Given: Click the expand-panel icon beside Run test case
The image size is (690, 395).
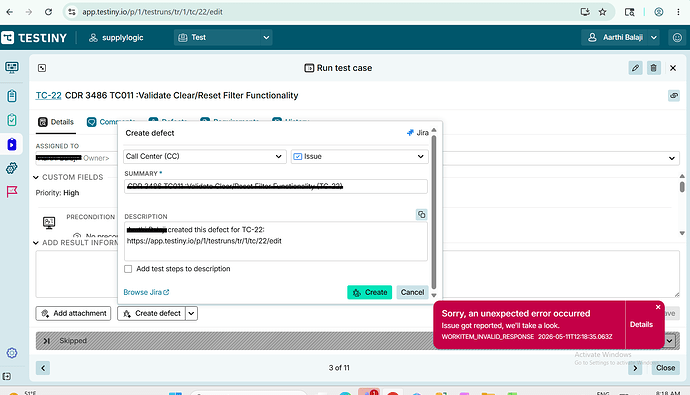Looking at the screenshot, I should pos(42,68).
